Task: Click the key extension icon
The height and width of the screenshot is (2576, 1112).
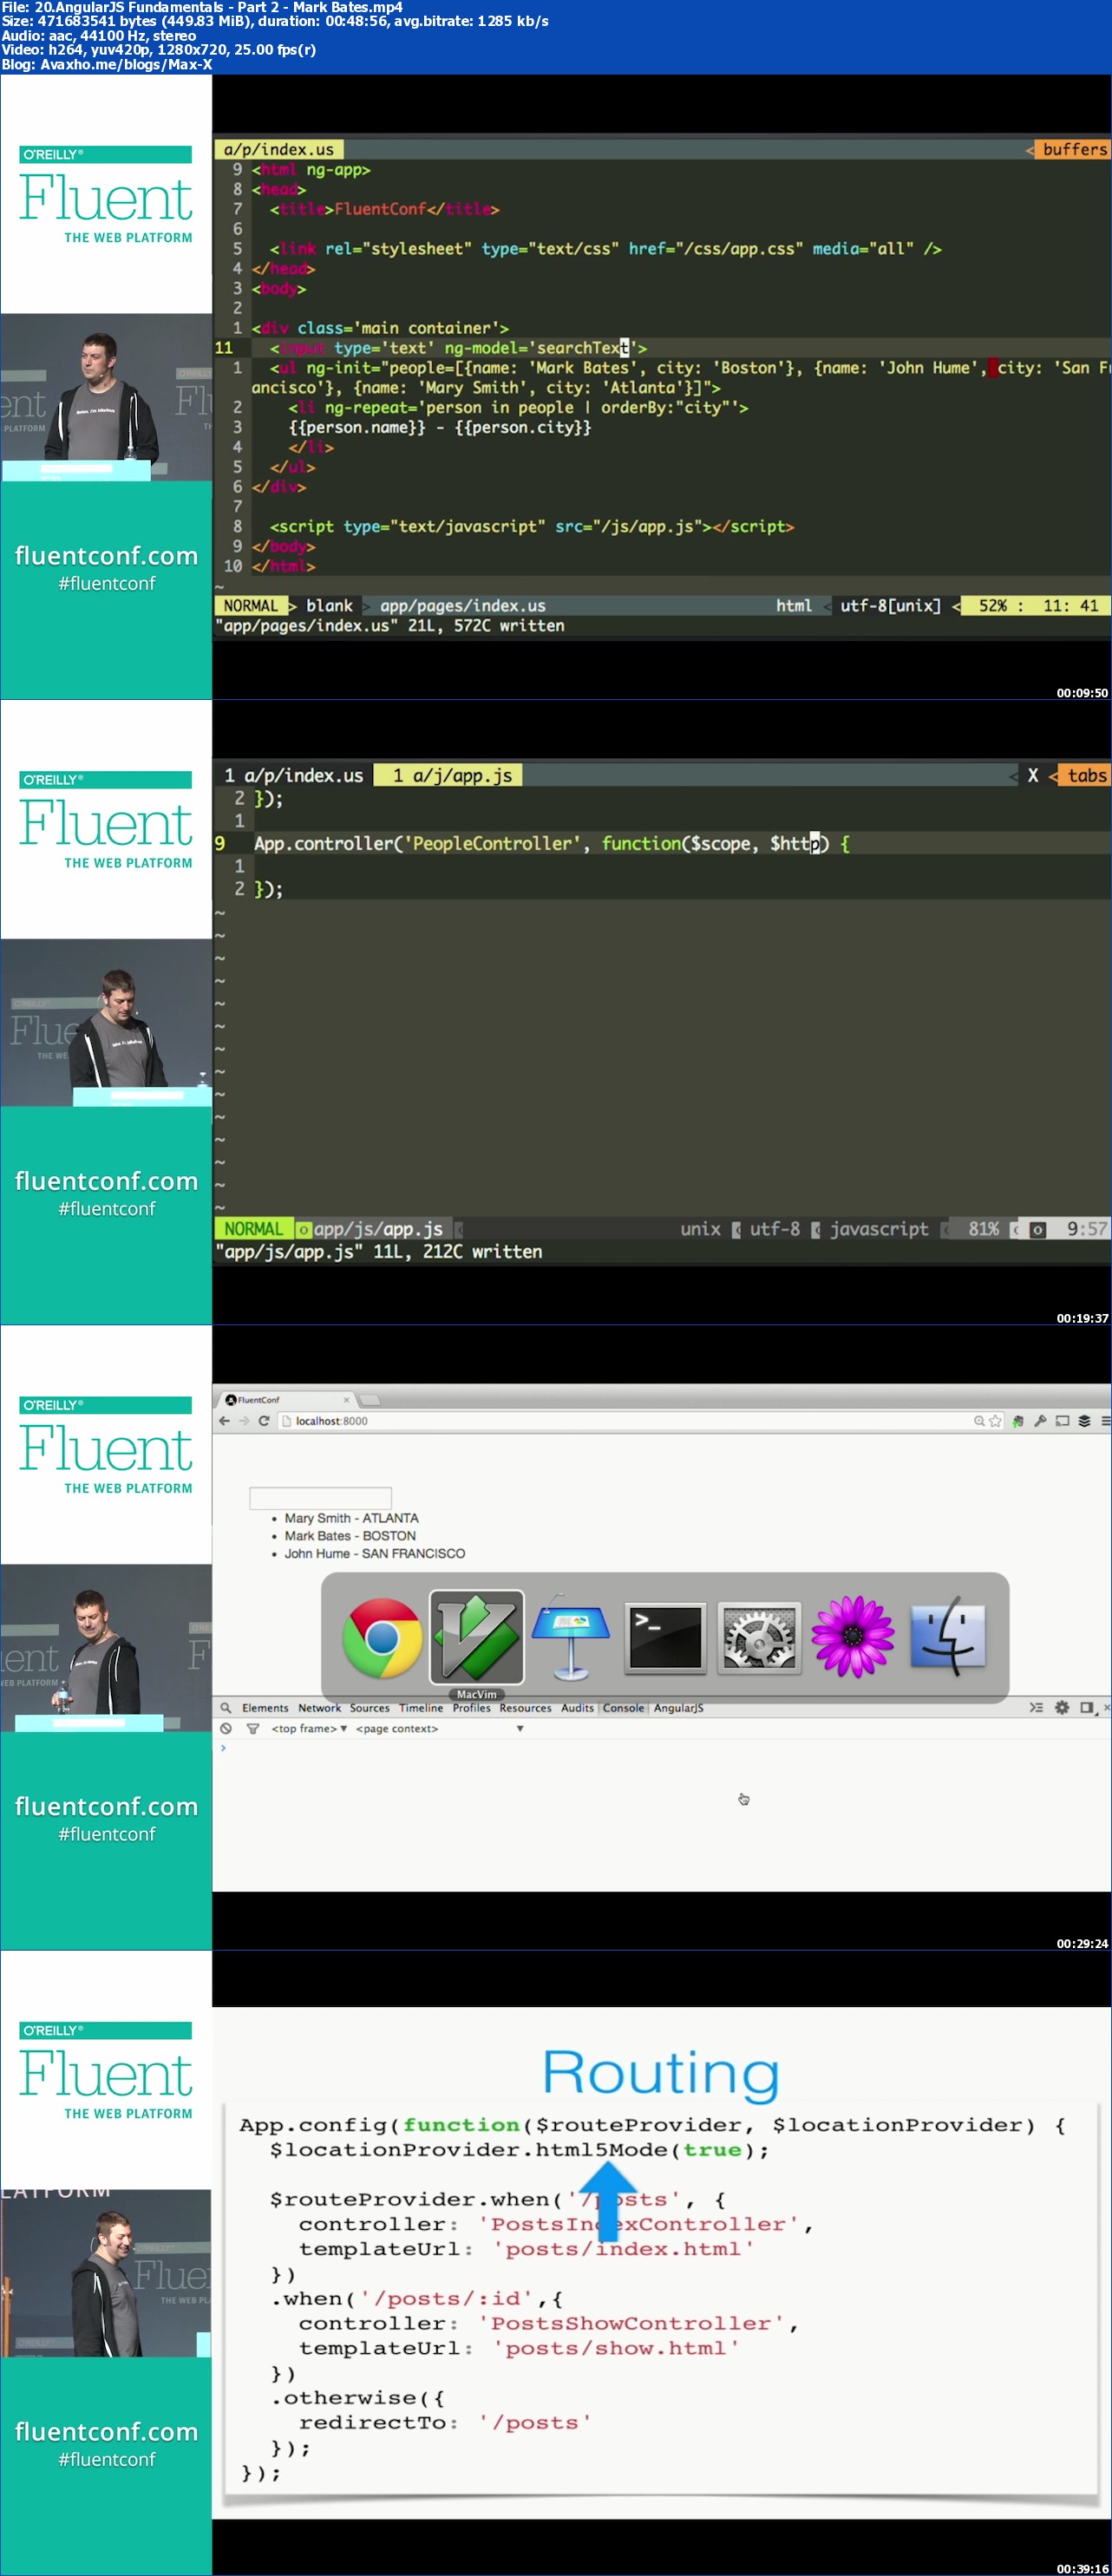Action: [1040, 1421]
